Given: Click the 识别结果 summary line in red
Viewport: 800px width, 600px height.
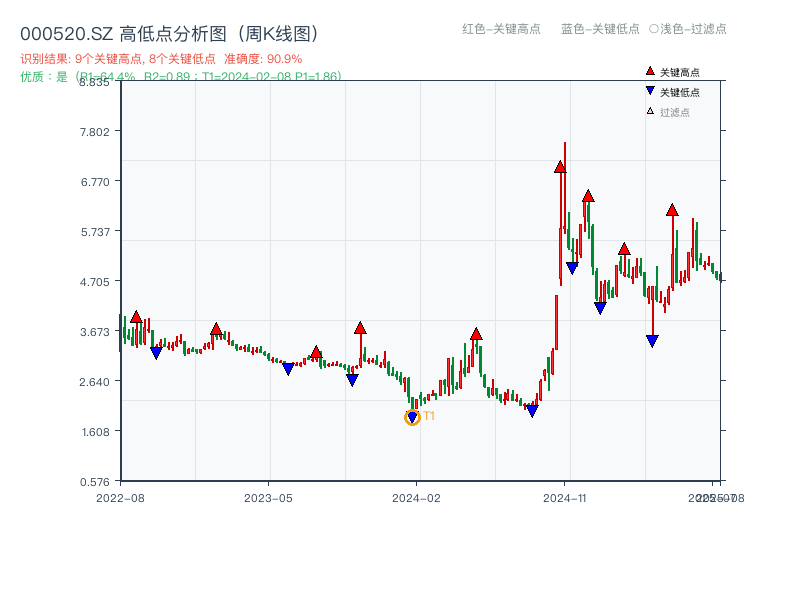Looking at the screenshot, I should [161, 59].
